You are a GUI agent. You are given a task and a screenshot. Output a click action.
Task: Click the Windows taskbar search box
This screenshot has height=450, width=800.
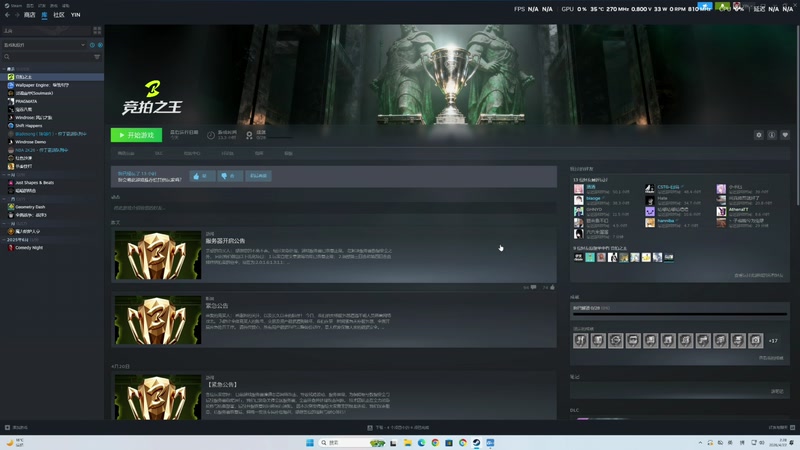[x=352, y=442]
